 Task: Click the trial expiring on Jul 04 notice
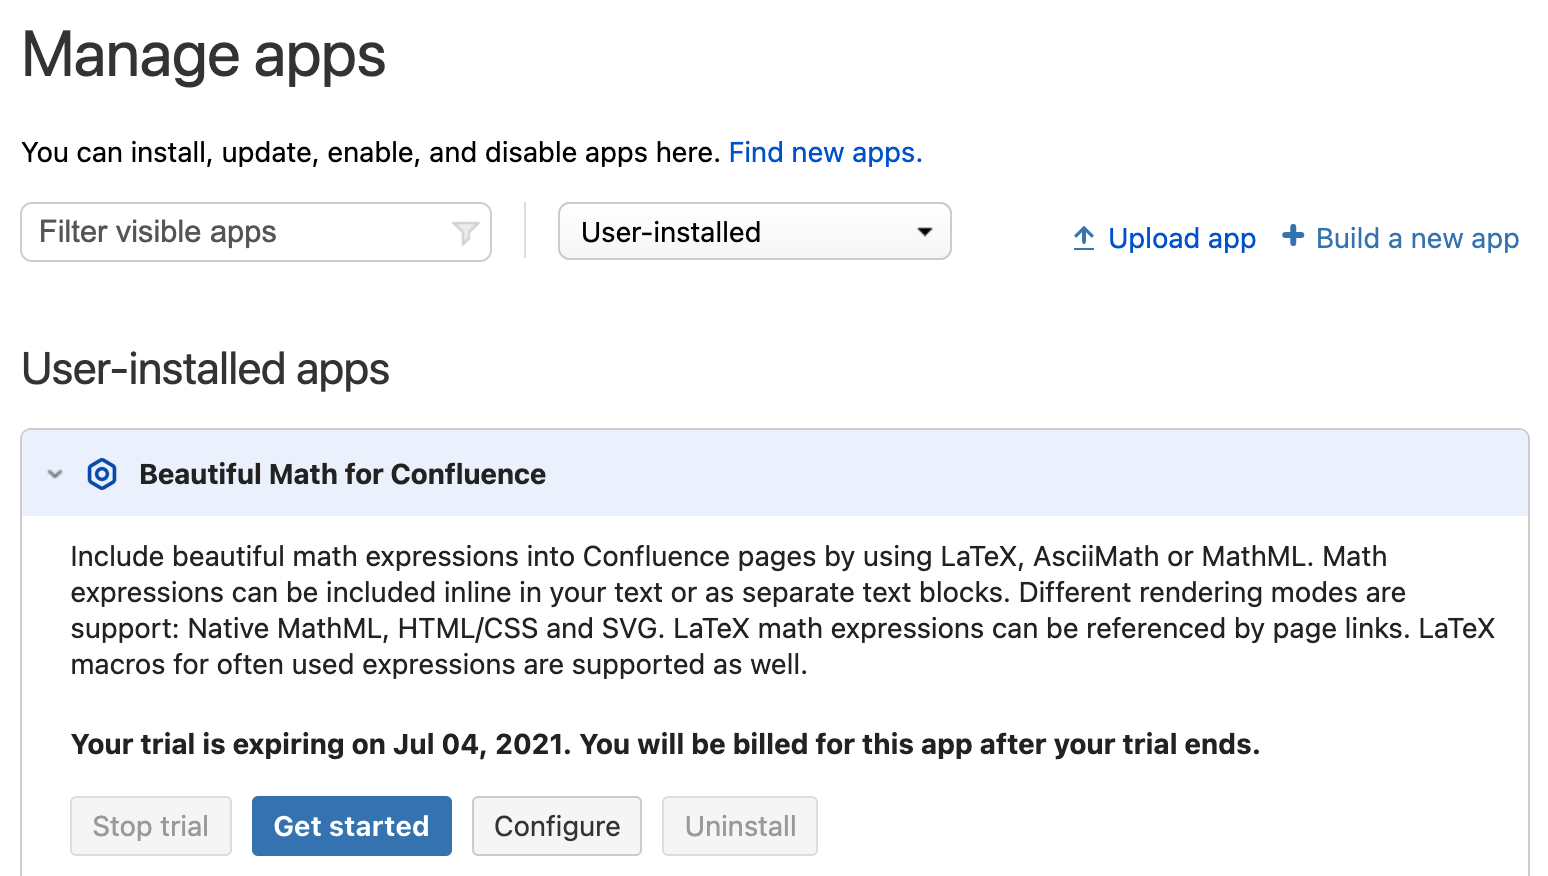665,745
